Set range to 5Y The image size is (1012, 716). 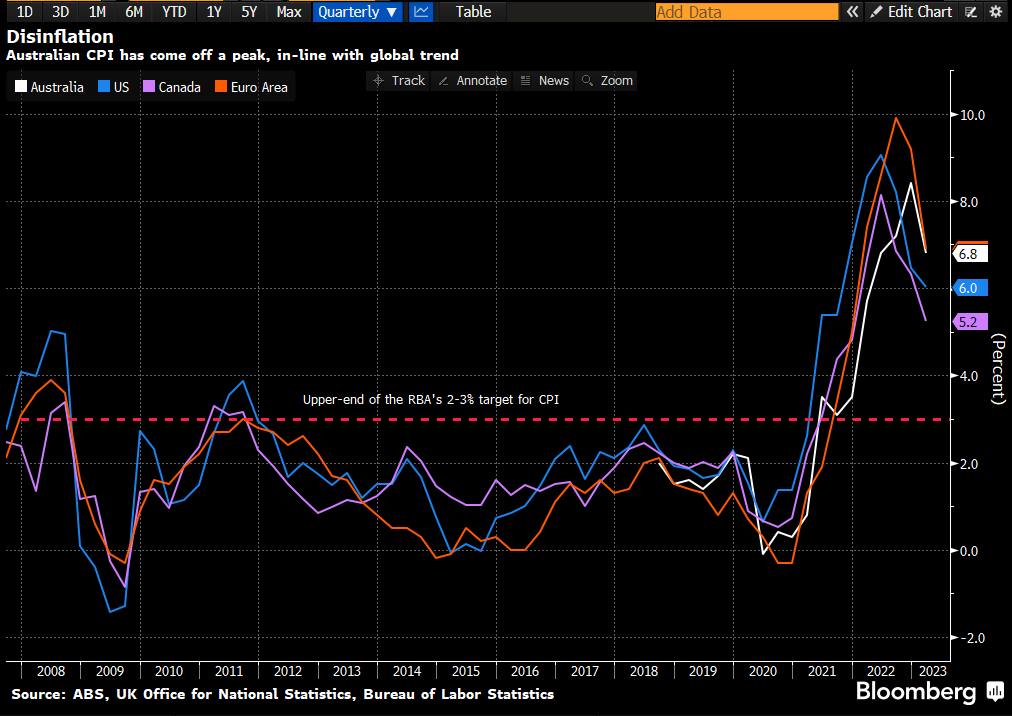(249, 12)
